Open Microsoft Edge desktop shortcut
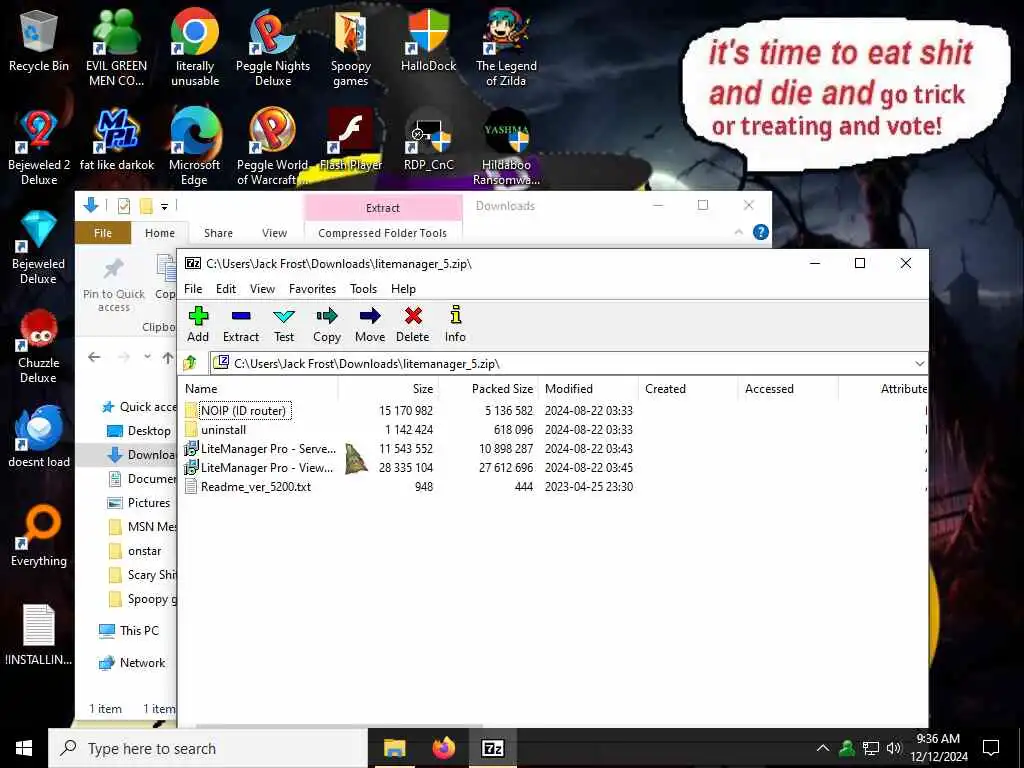Screen dimensions: 1024x768 [x=195, y=148]
